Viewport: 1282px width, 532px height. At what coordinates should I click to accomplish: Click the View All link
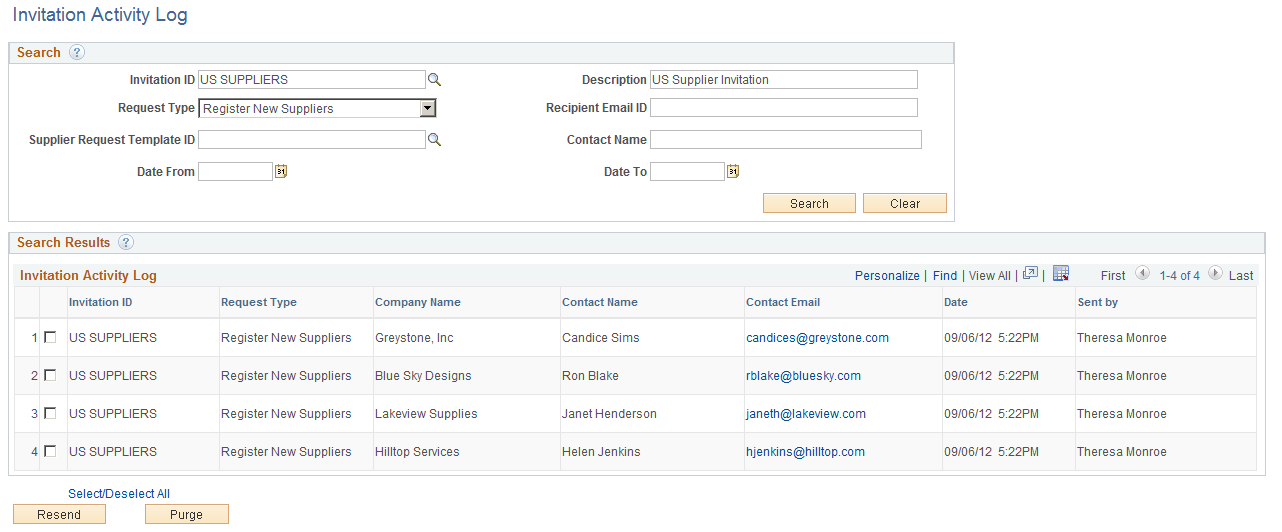pyautogui.click(x=990, y=276)
